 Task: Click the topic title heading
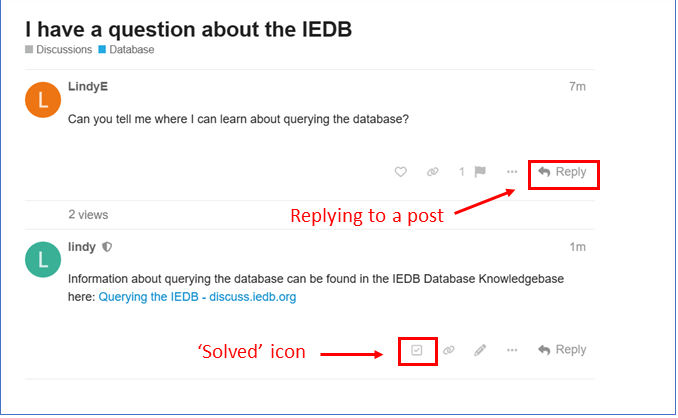[188, 28]
